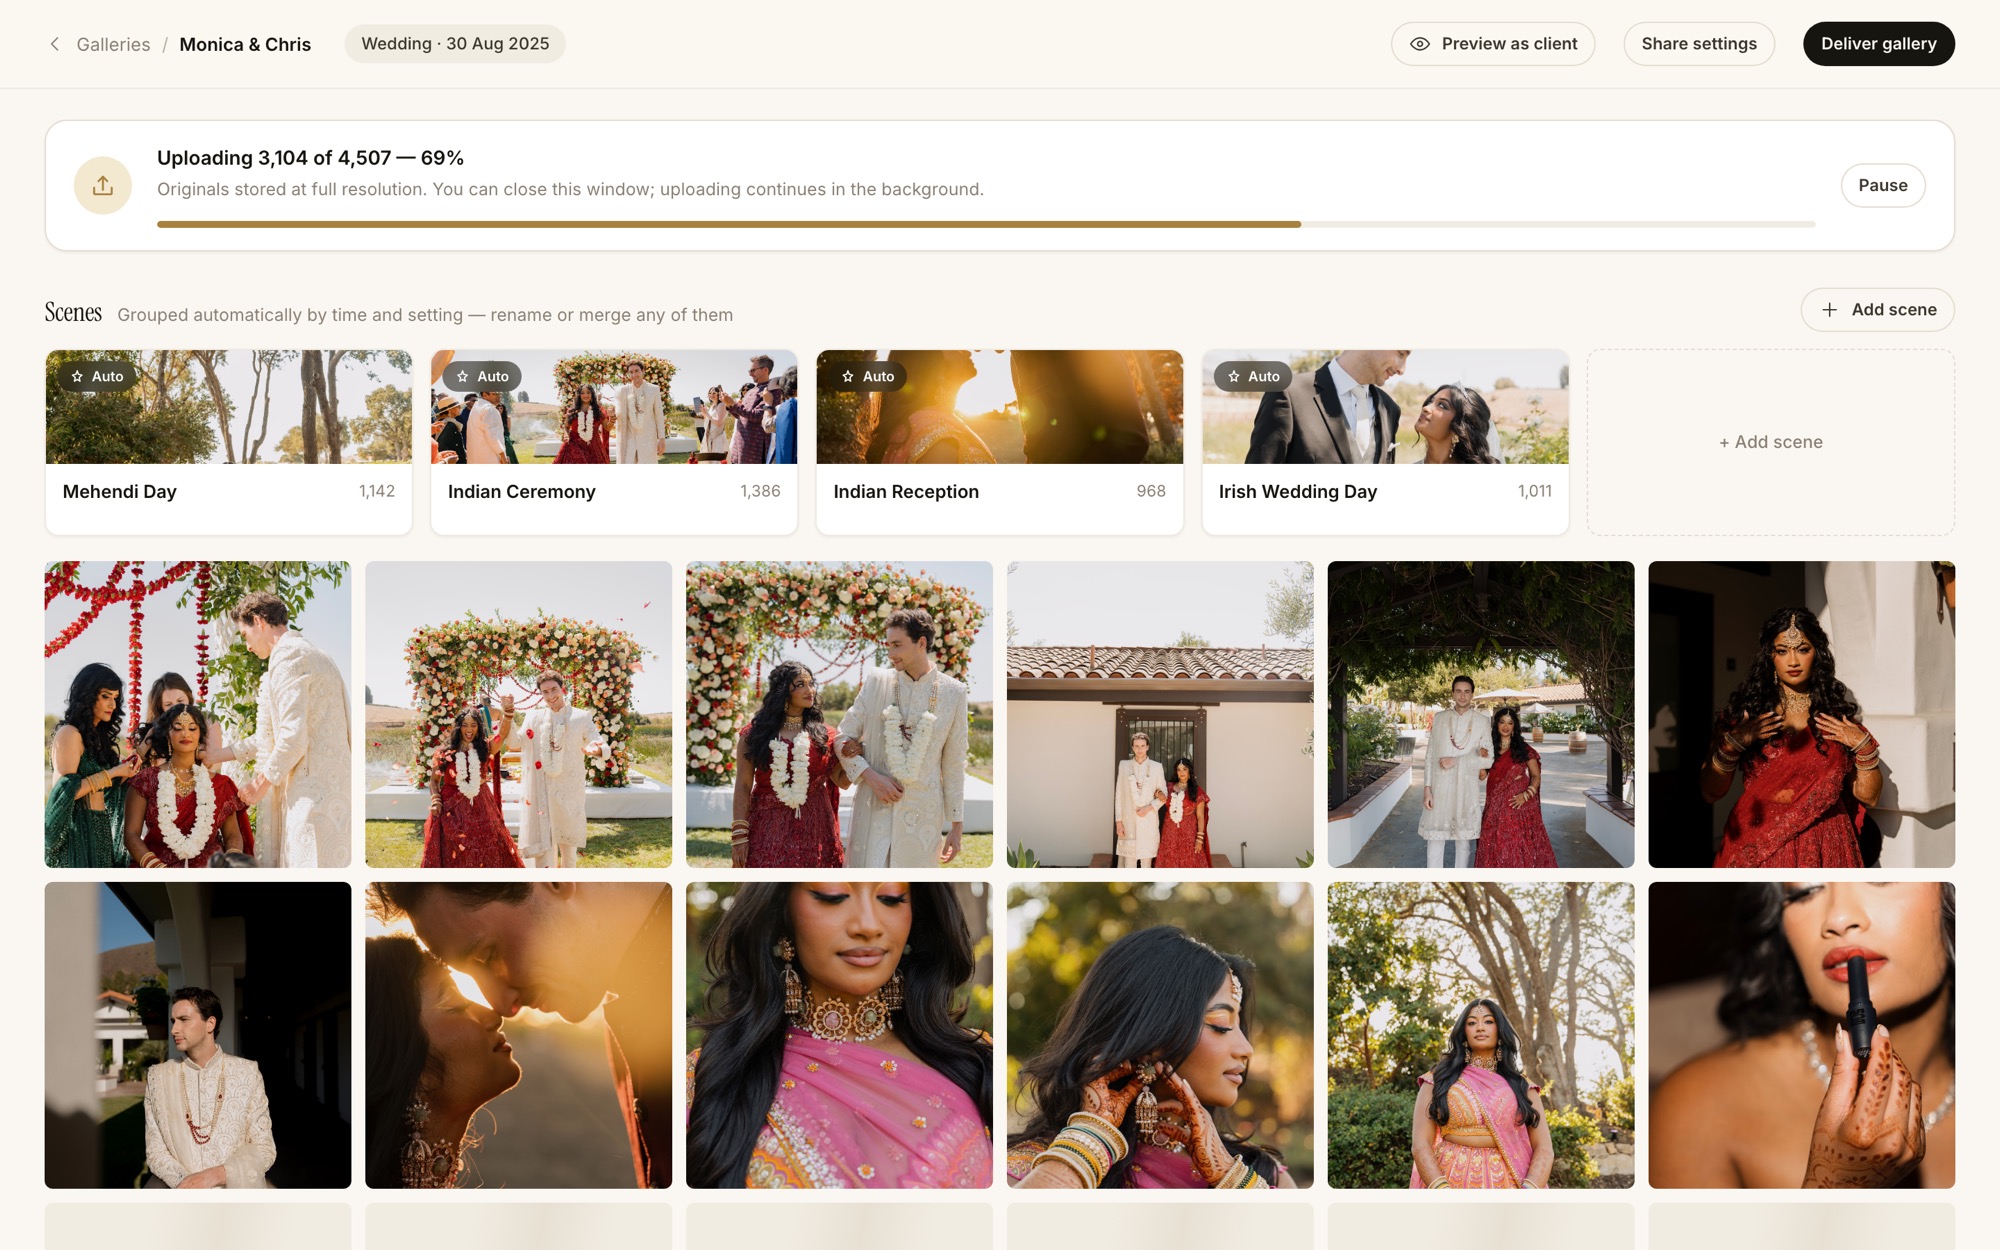
Task: Open the photo of the couple walking from the floral arch
Action: [518, 714]
